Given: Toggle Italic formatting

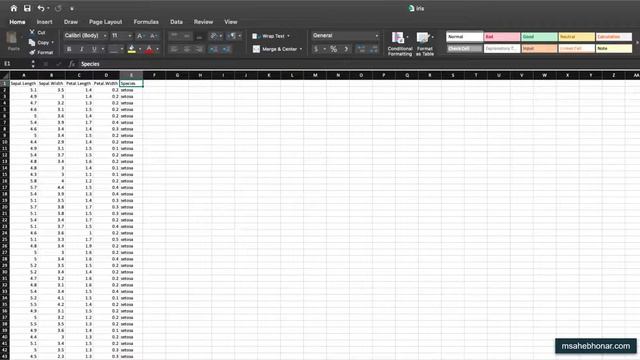Looking at the screenshot, I should pyautogui.click(x=82, y=49).
